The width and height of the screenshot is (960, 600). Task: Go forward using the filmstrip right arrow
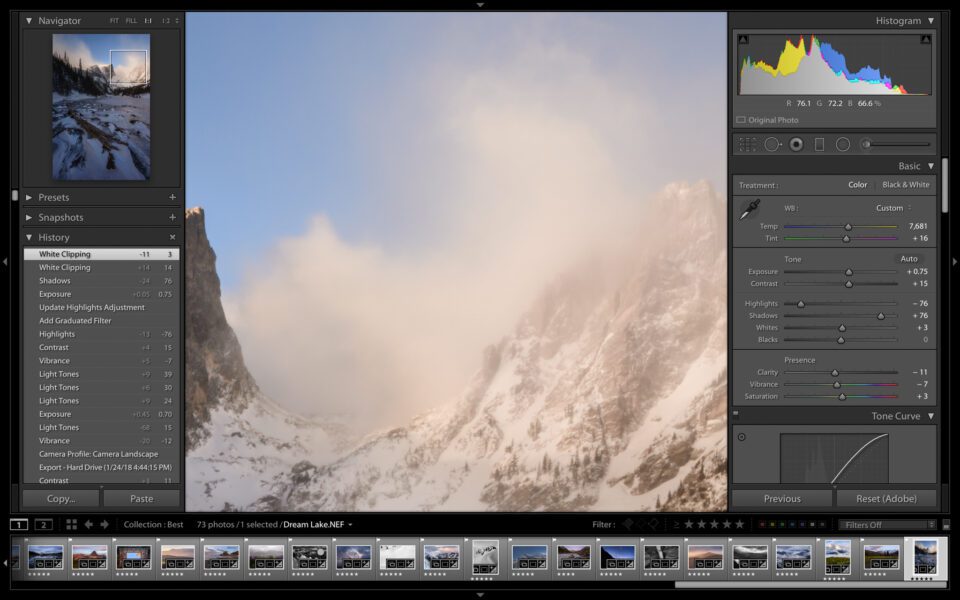tap(104, 525)
